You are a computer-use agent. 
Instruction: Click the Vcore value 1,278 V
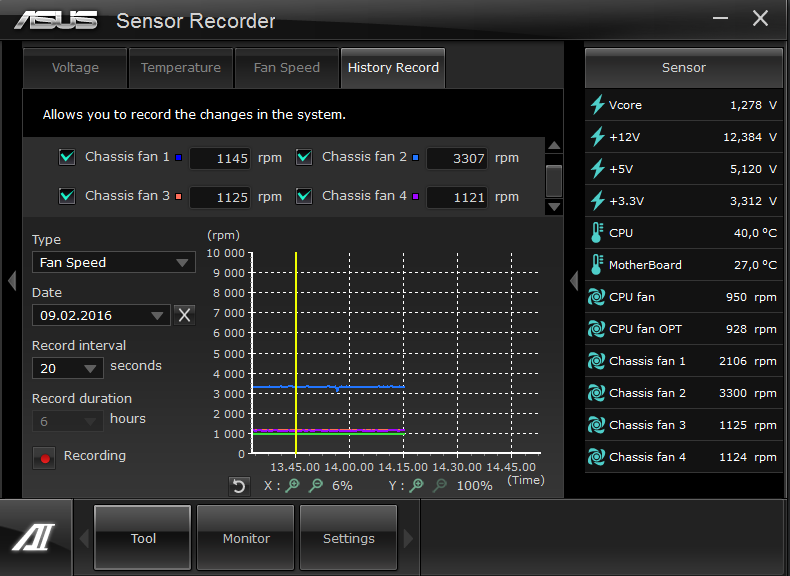[x=753, y=105]
